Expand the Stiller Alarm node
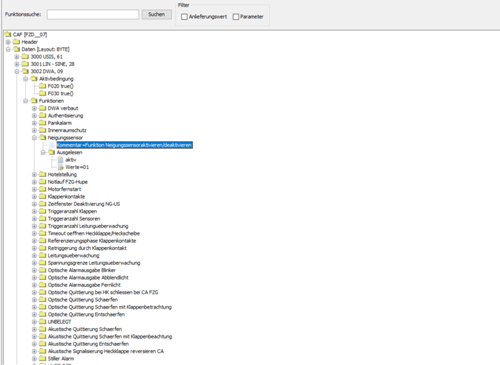This screenshot has width=500, height=365. [x=34, y=359]
